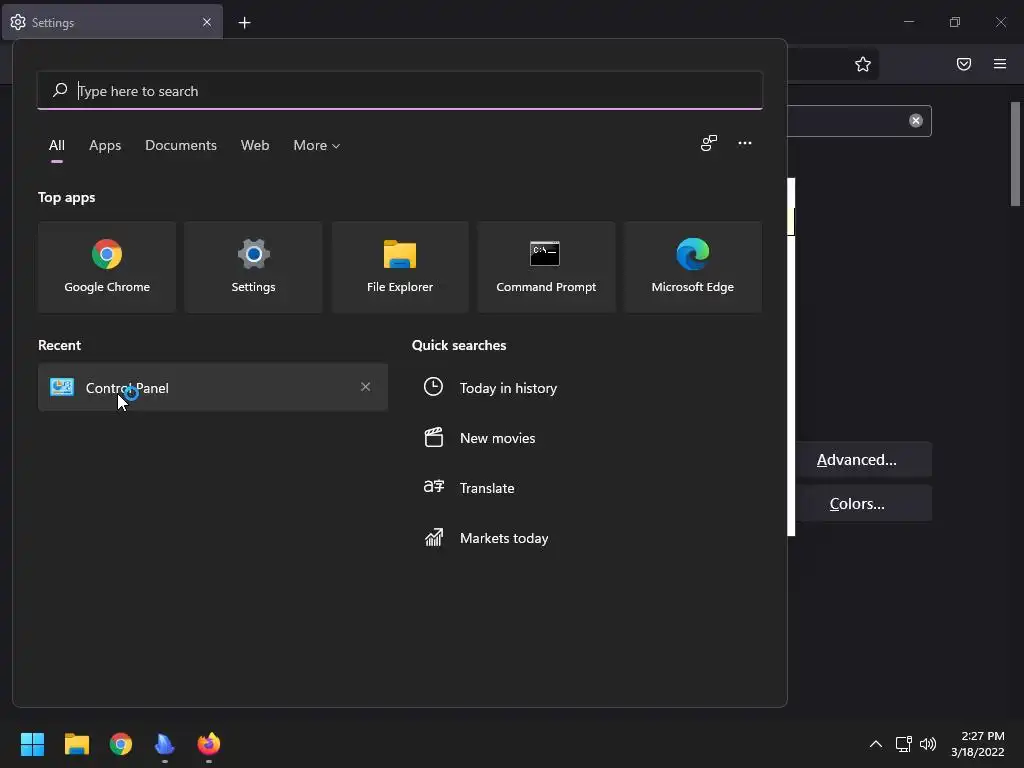Open a new Firefox tab
The height and width of the screenshot is (768, 1024).
tap(244, 23)
